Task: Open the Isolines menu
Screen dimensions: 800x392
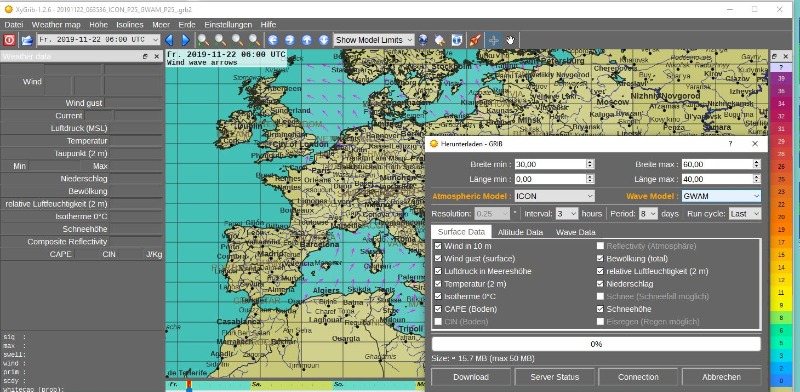Action: [130, 24]
